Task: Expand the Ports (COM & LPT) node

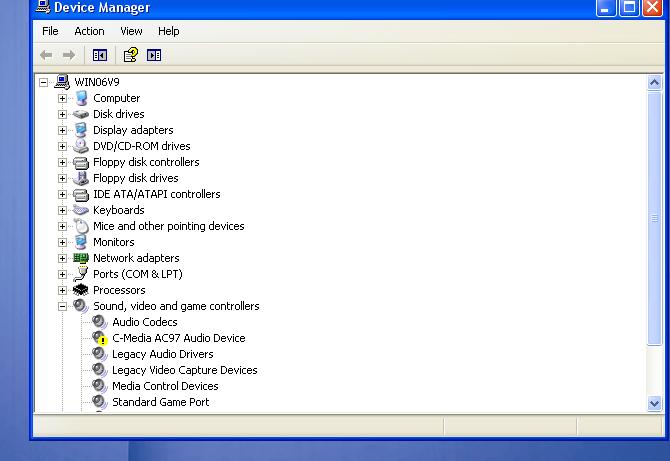Action: (62, 274)
